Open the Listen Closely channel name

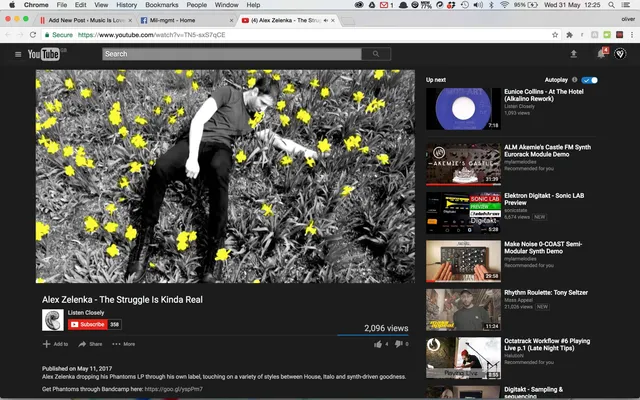[x=86, y=313]
